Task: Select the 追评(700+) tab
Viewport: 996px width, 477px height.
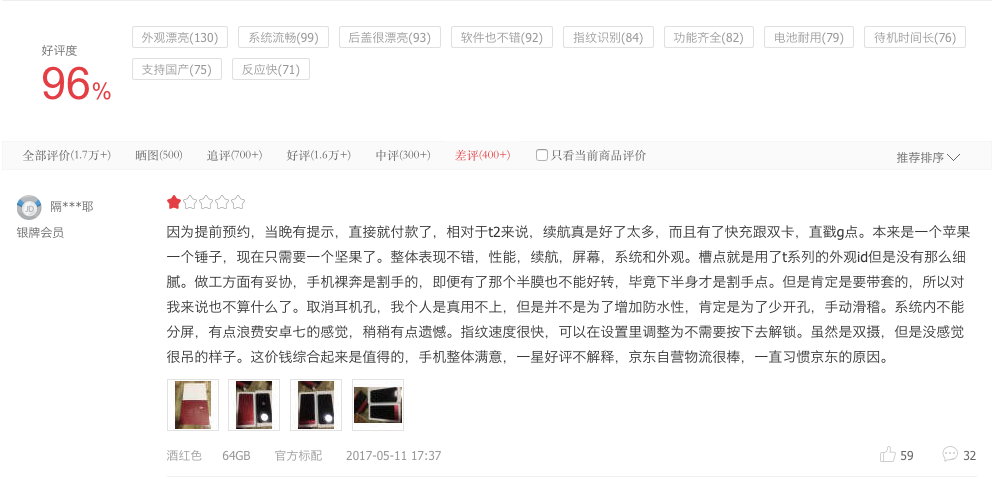Action: click(234, 155)
